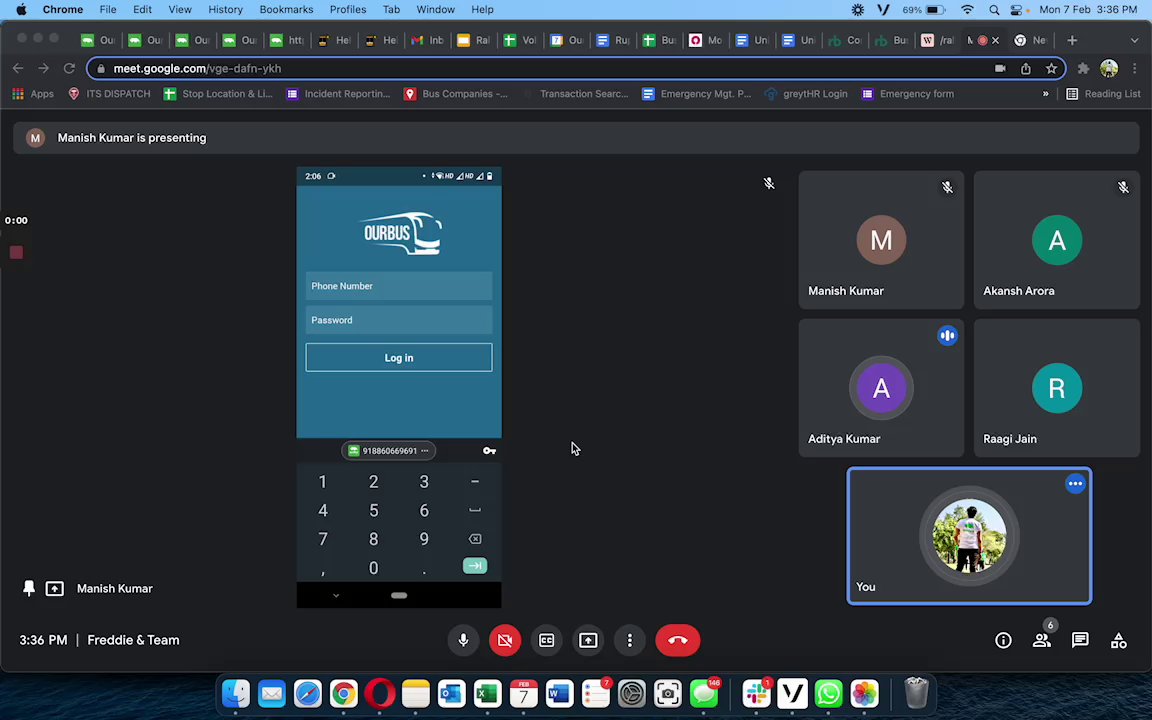This screenshot has width=1152, height=720.
Task: Open Chrome three-dot menu
Action: point(1134,68)
